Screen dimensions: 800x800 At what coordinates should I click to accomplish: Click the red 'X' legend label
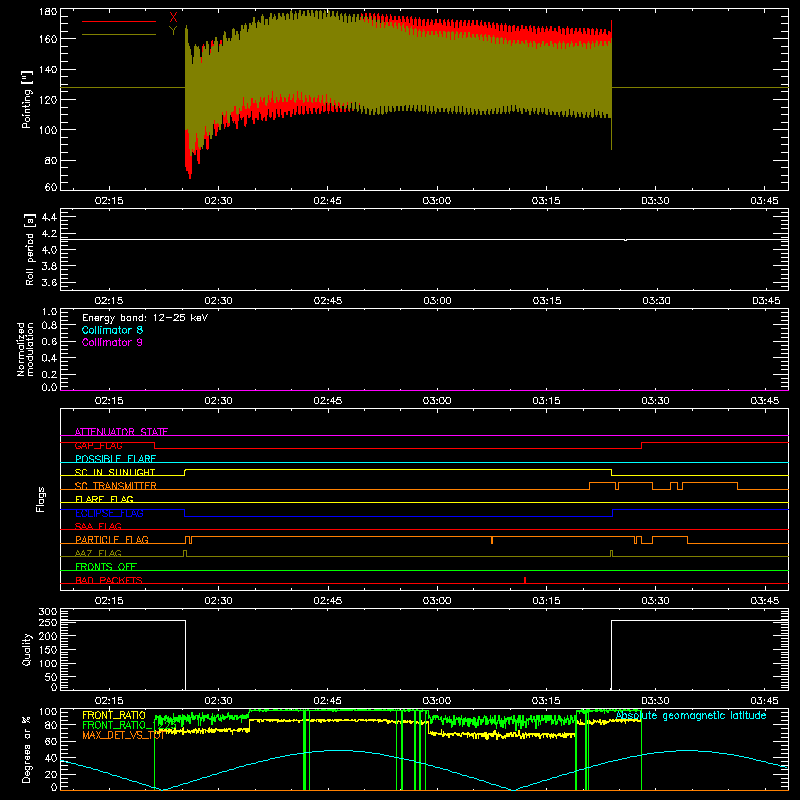pyautogui.click(x=173, y=18)
